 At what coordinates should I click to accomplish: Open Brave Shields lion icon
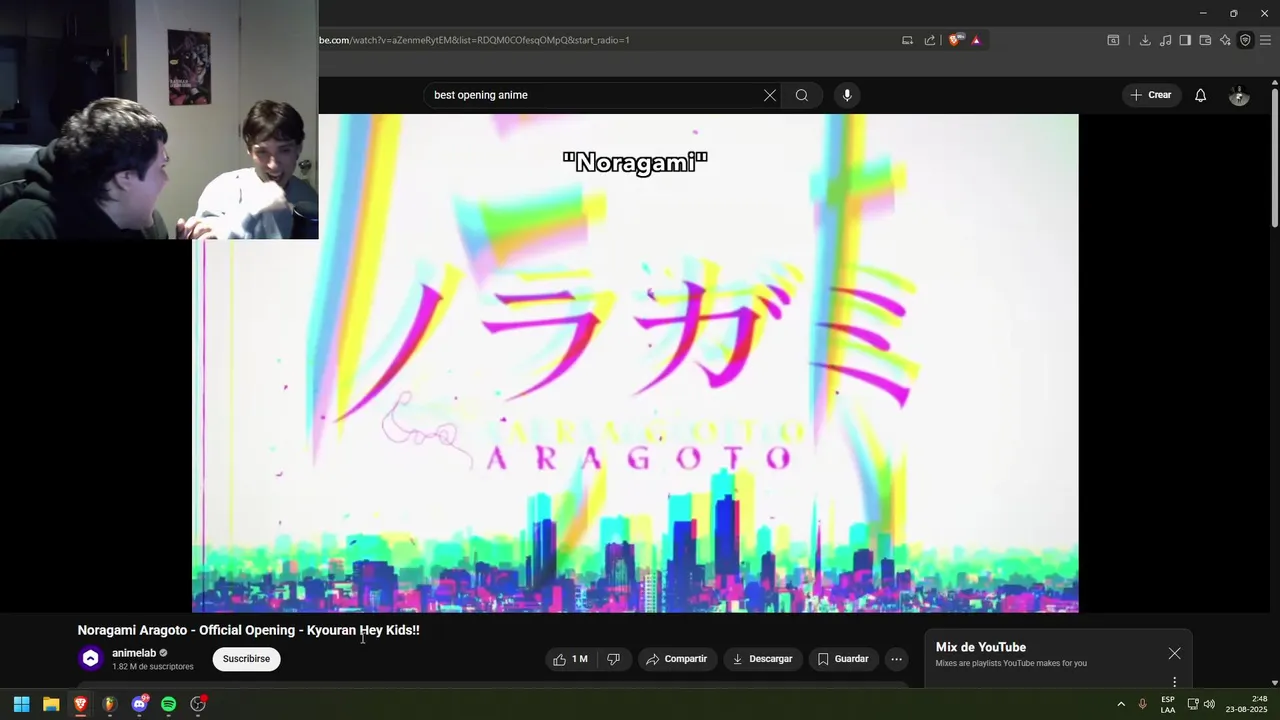point(955,40)
